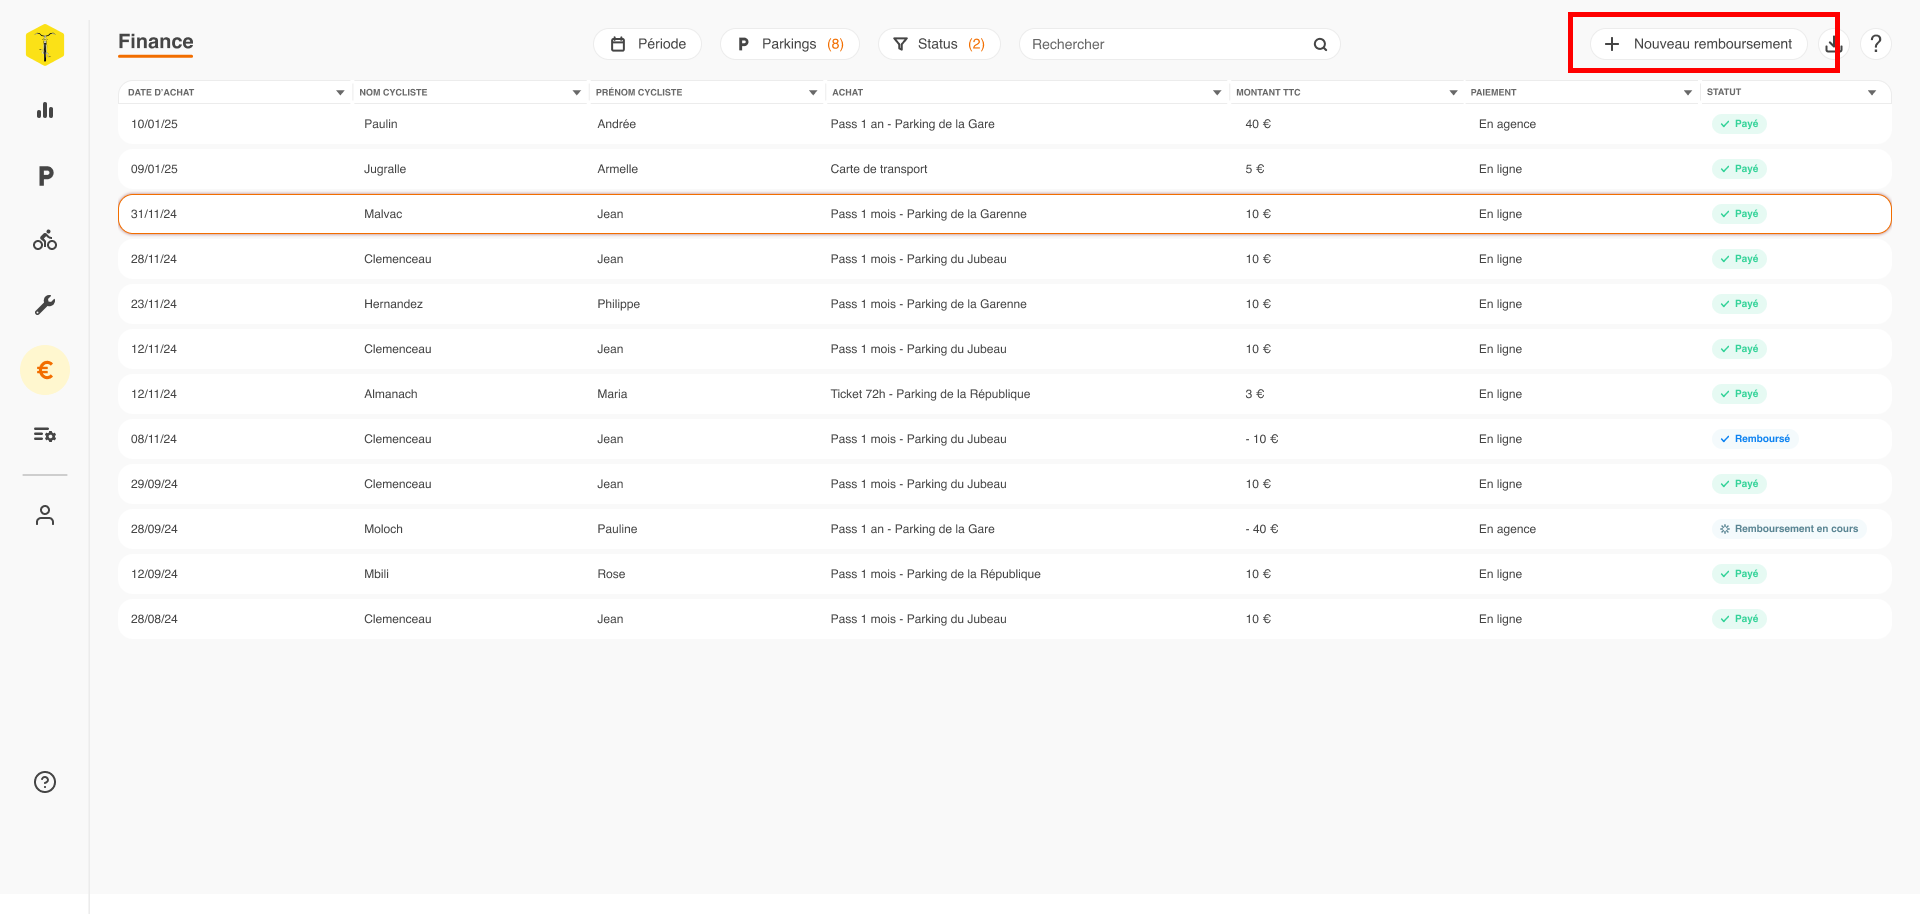Click the Payé badge on Mbili row
The width and height of the screenshot is (1920, 914).
click(x=1739, y=574)
